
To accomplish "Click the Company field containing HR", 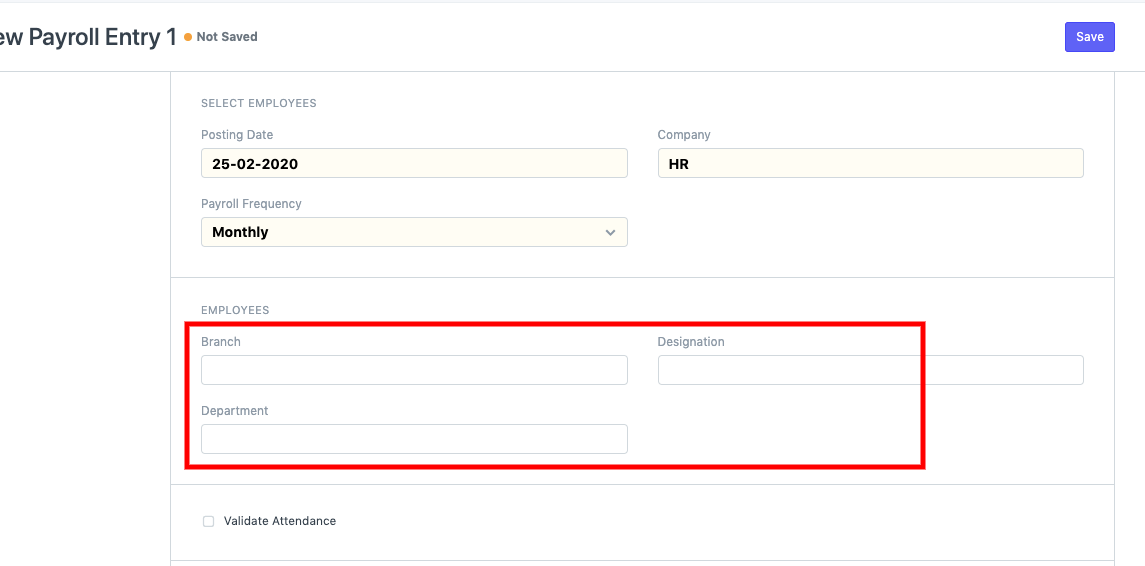I will (x=870, y=164).
